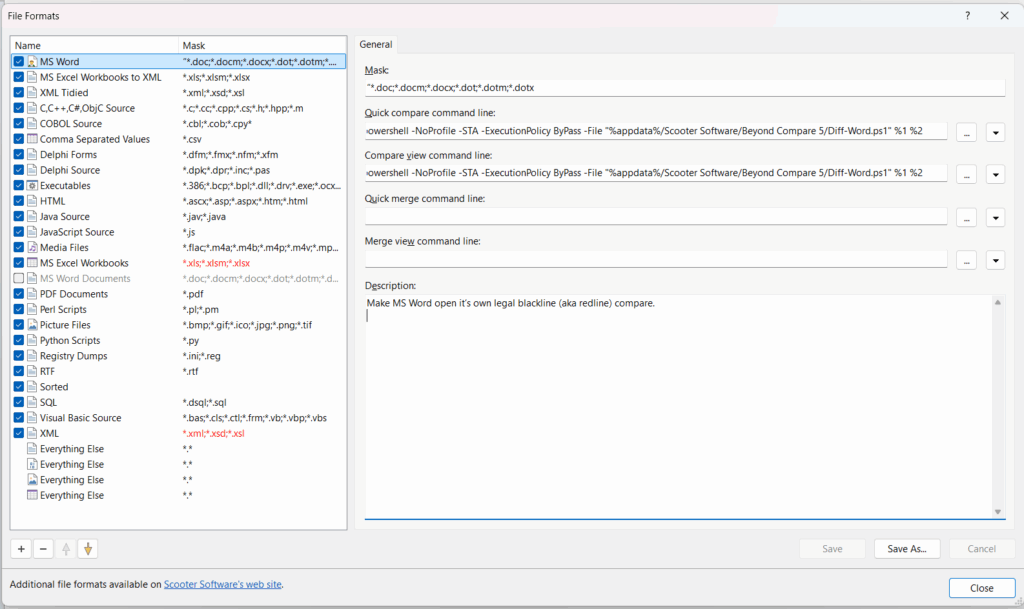This screenshot has height=609, width=1024.
Task: Open Merge view command line dropdown
Action: pos(995,260)
